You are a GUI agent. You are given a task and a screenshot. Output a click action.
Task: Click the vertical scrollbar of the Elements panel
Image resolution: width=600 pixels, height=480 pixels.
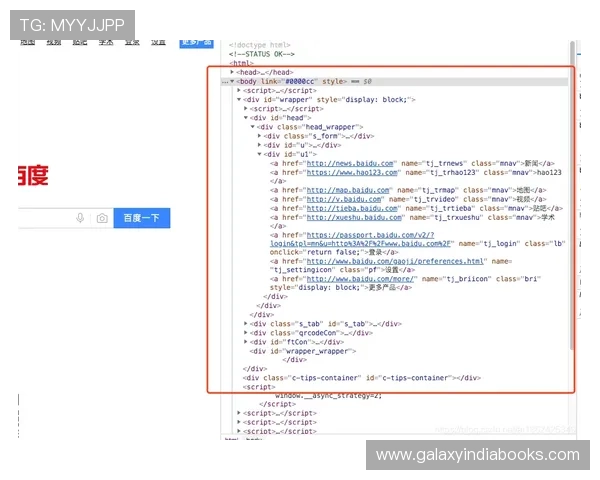tap(572, 195)
